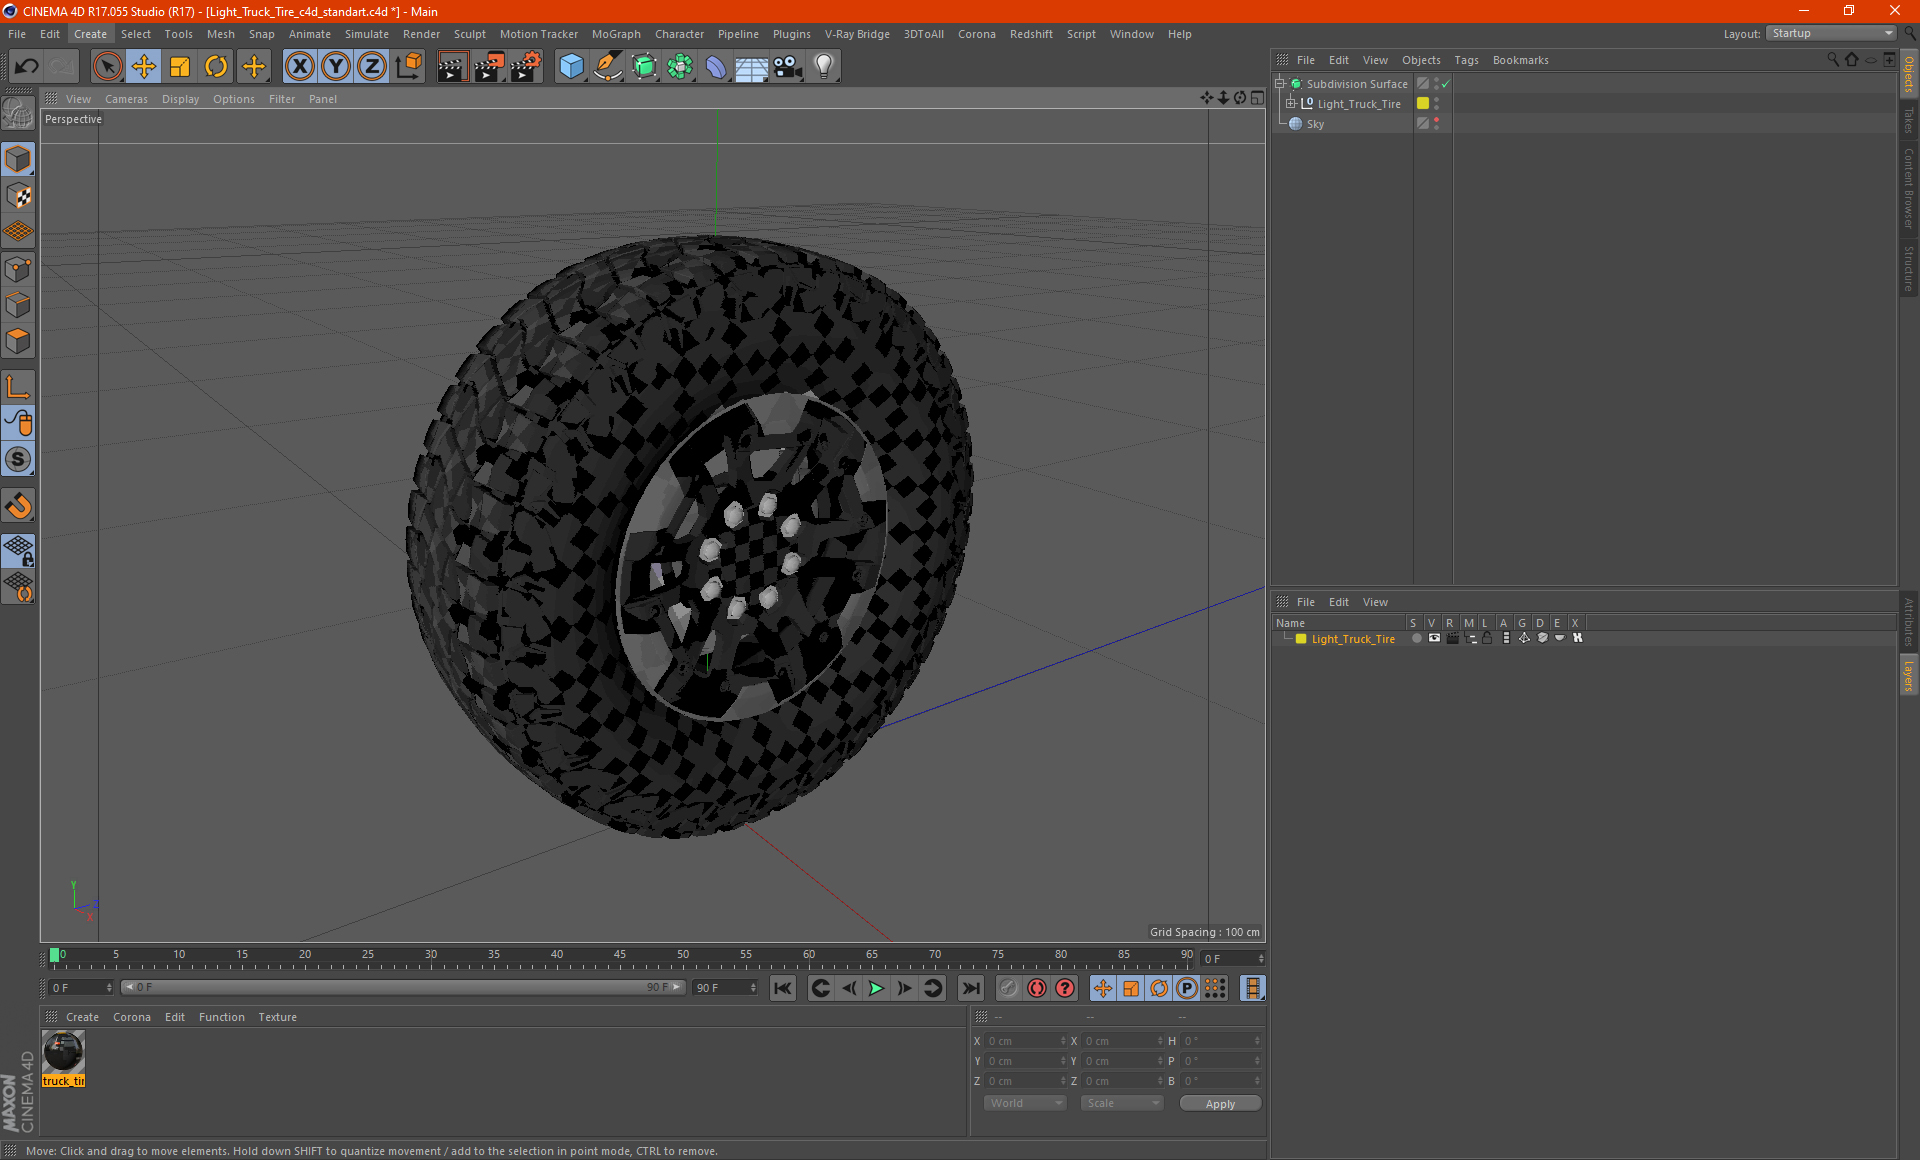
Task: Add a Camera object
Action: point(788,67)
